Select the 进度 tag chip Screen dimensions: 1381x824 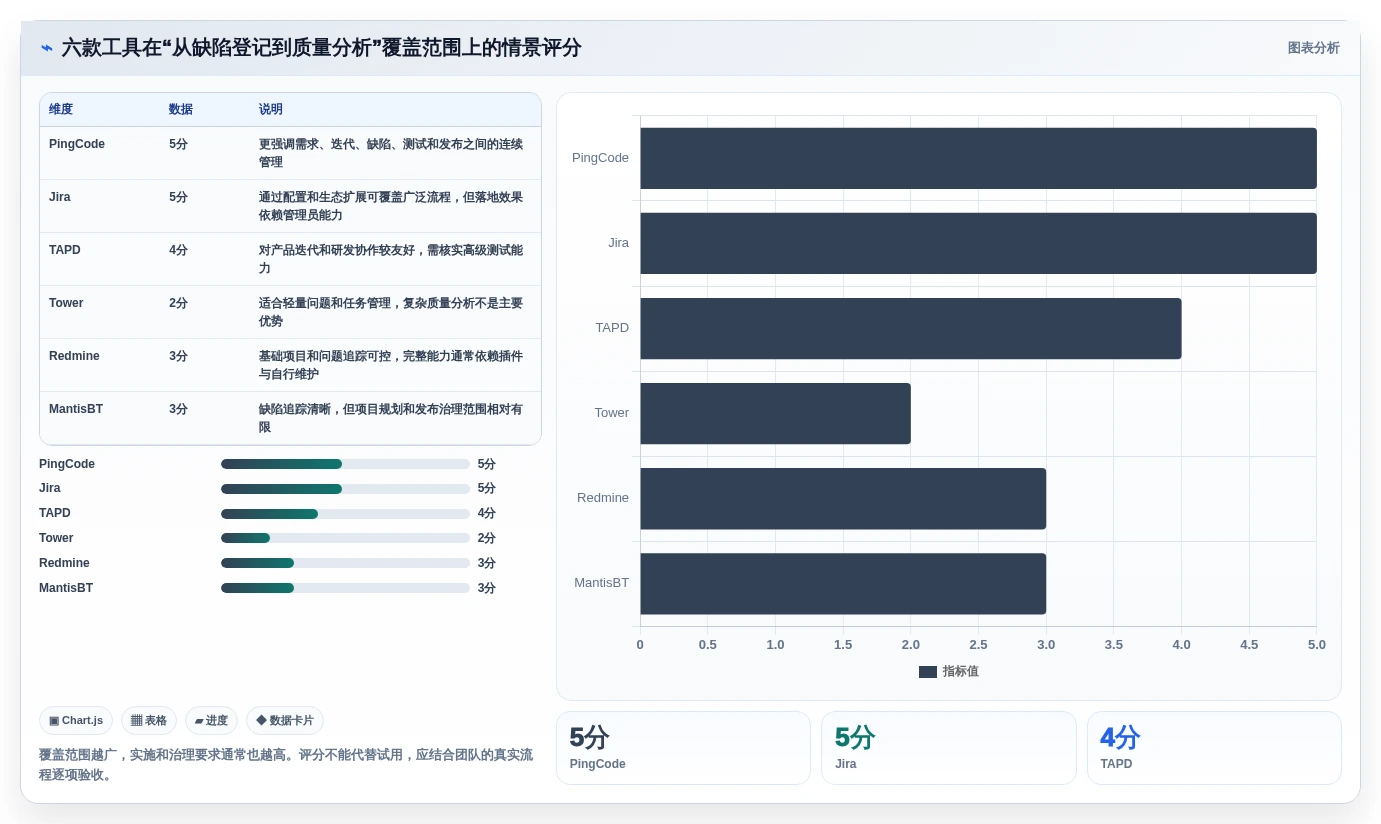coord(211,720)
